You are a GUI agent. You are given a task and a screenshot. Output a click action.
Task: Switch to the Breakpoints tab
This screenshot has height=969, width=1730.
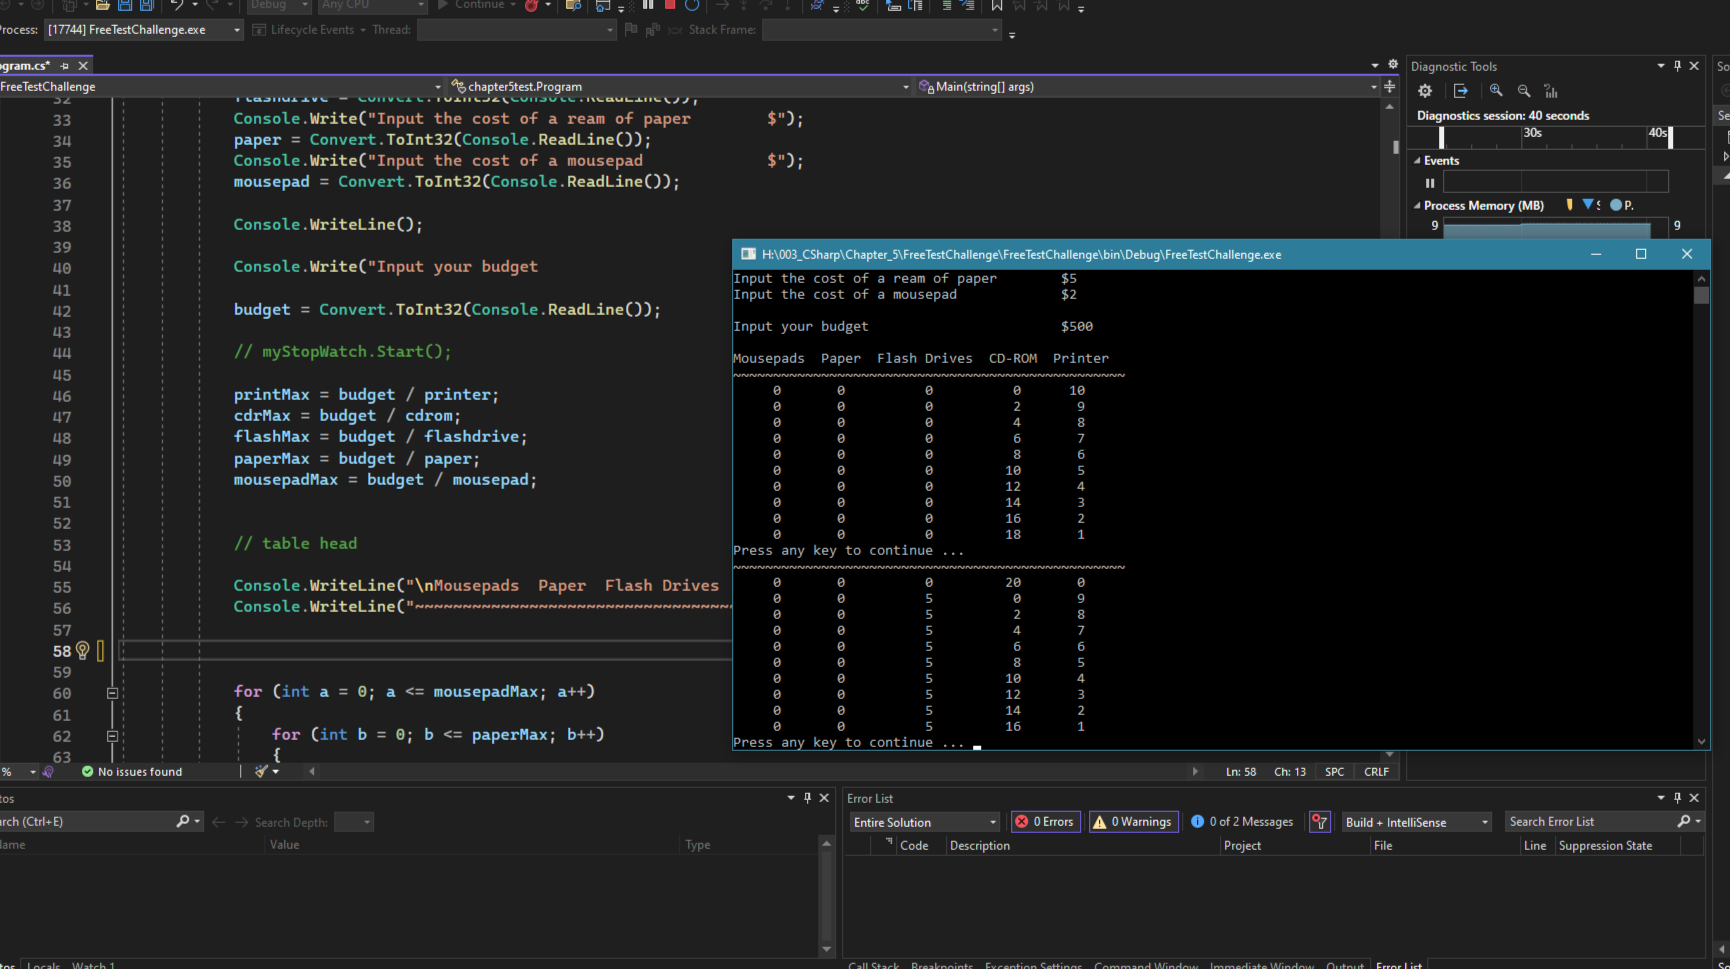[941, 965]
